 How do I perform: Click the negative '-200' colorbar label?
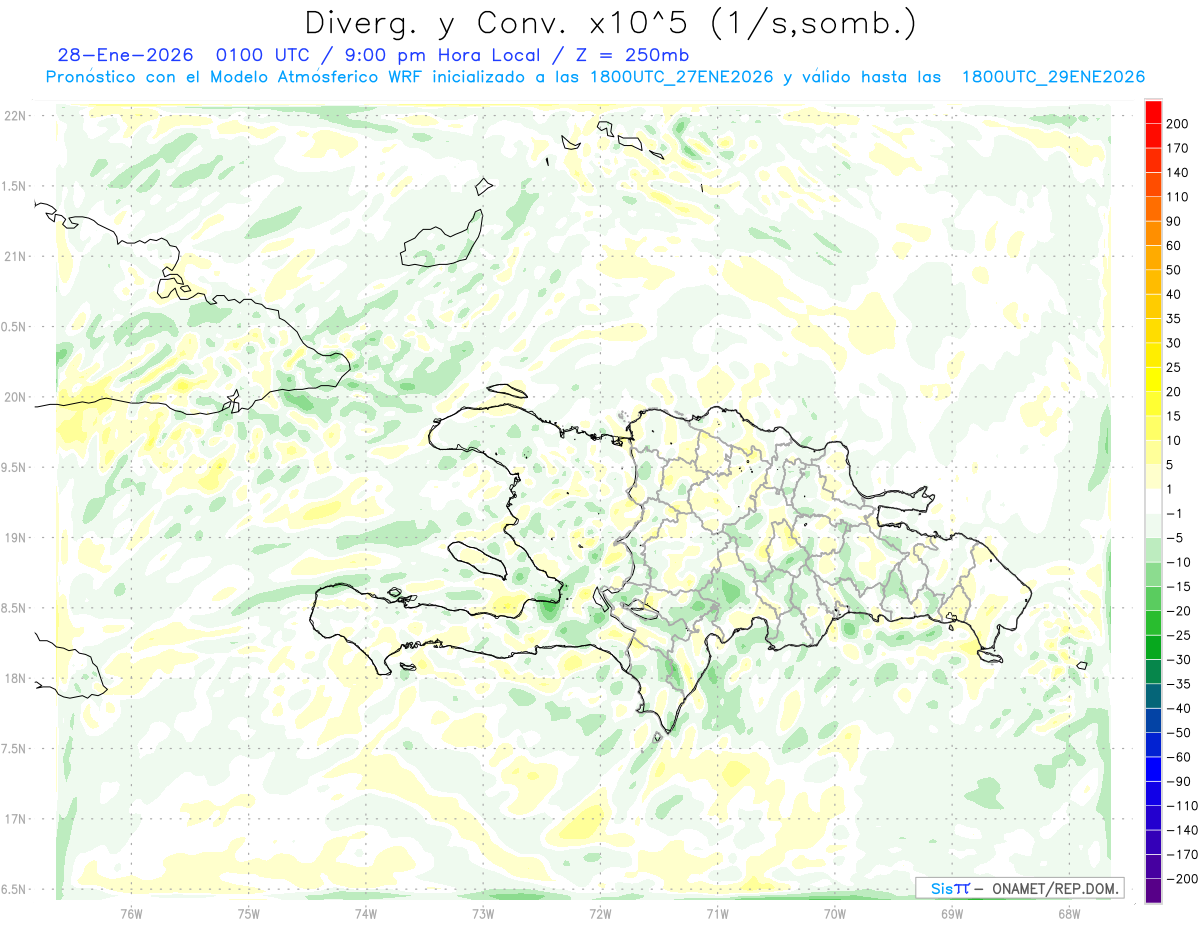(x=1182, y=879)
